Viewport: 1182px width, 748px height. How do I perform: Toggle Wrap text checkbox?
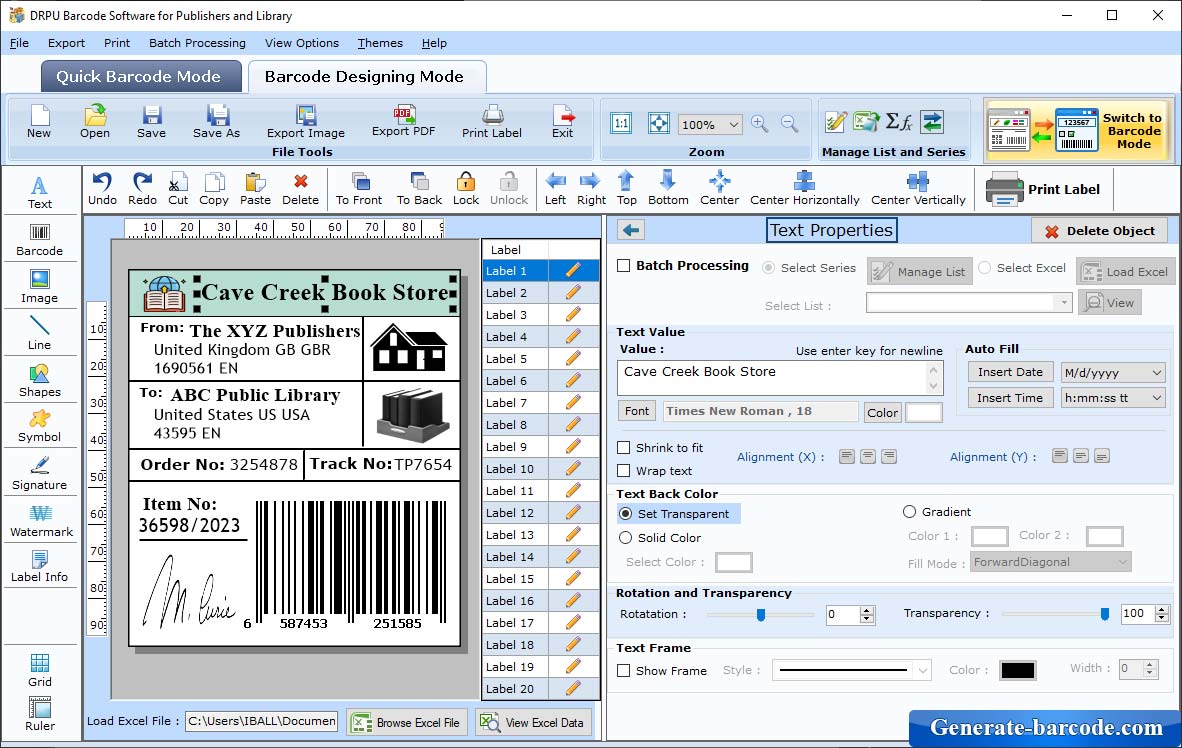point(623,471)
